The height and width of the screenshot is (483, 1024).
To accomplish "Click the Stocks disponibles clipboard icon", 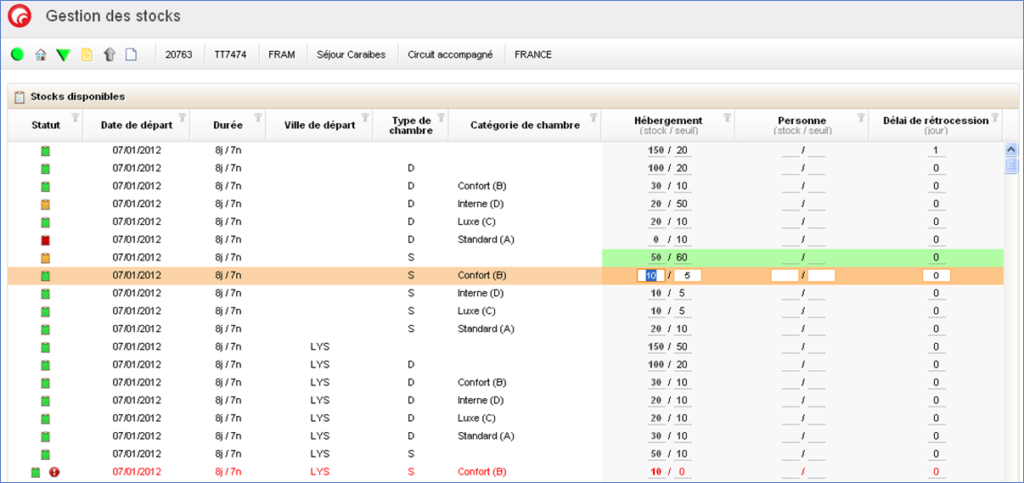I will [19, 97].
